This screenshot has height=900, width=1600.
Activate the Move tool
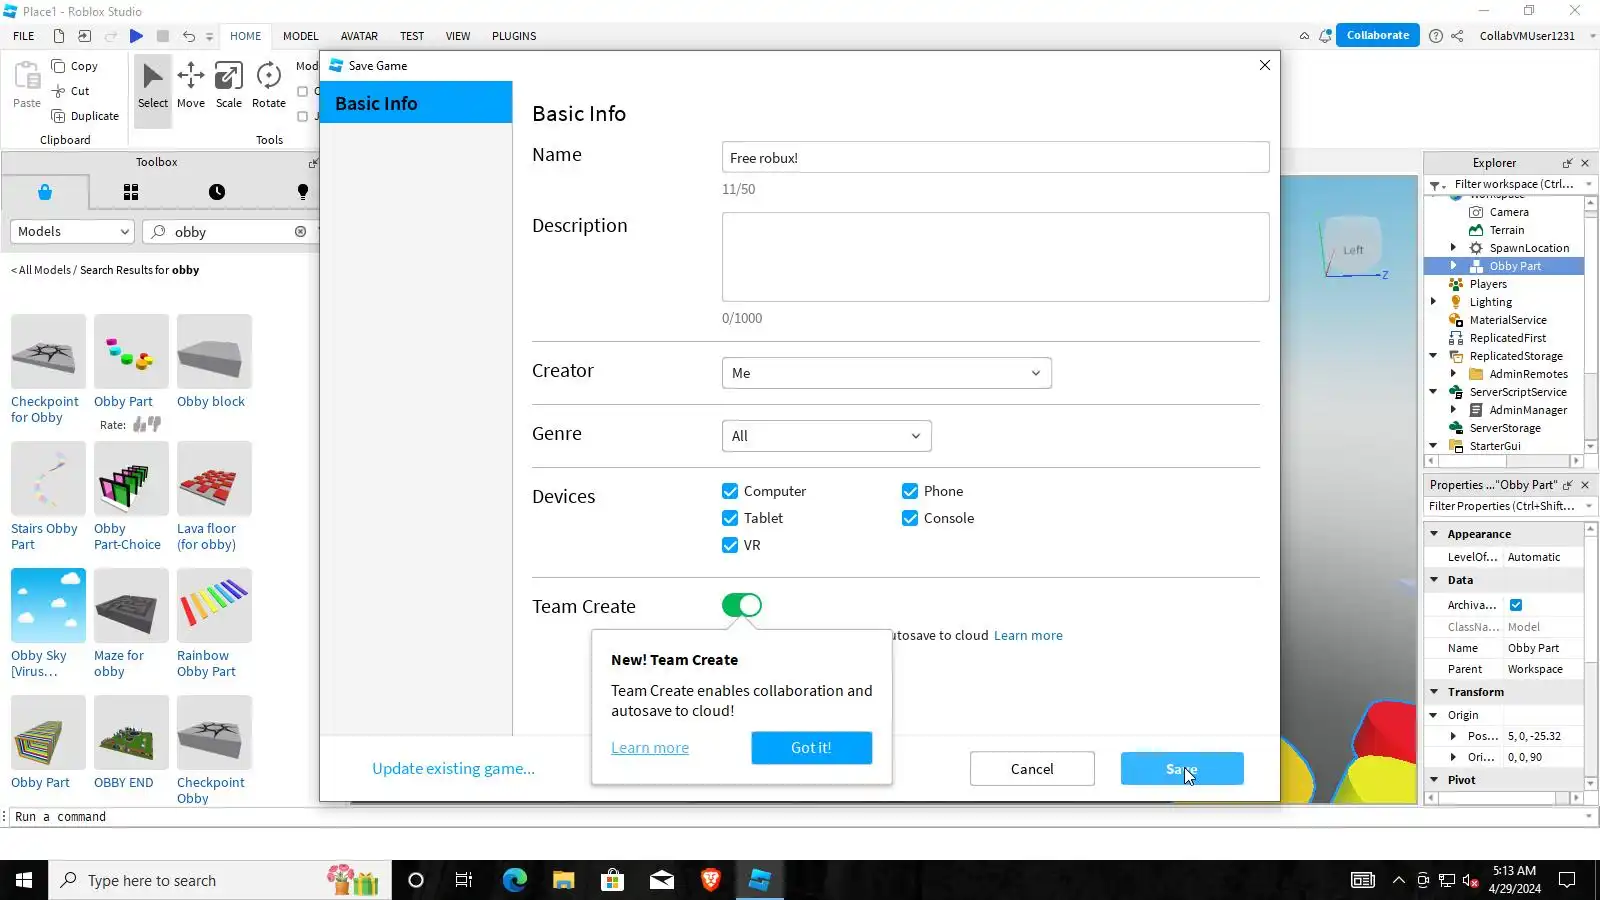(x=191, y=86)
